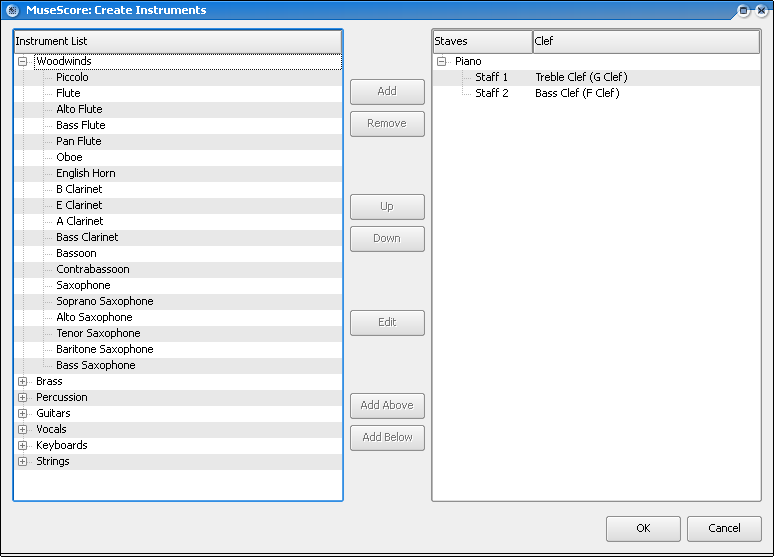Click the Add button
Viewport: 774px width, 557px height.
[x=387, y=91]
